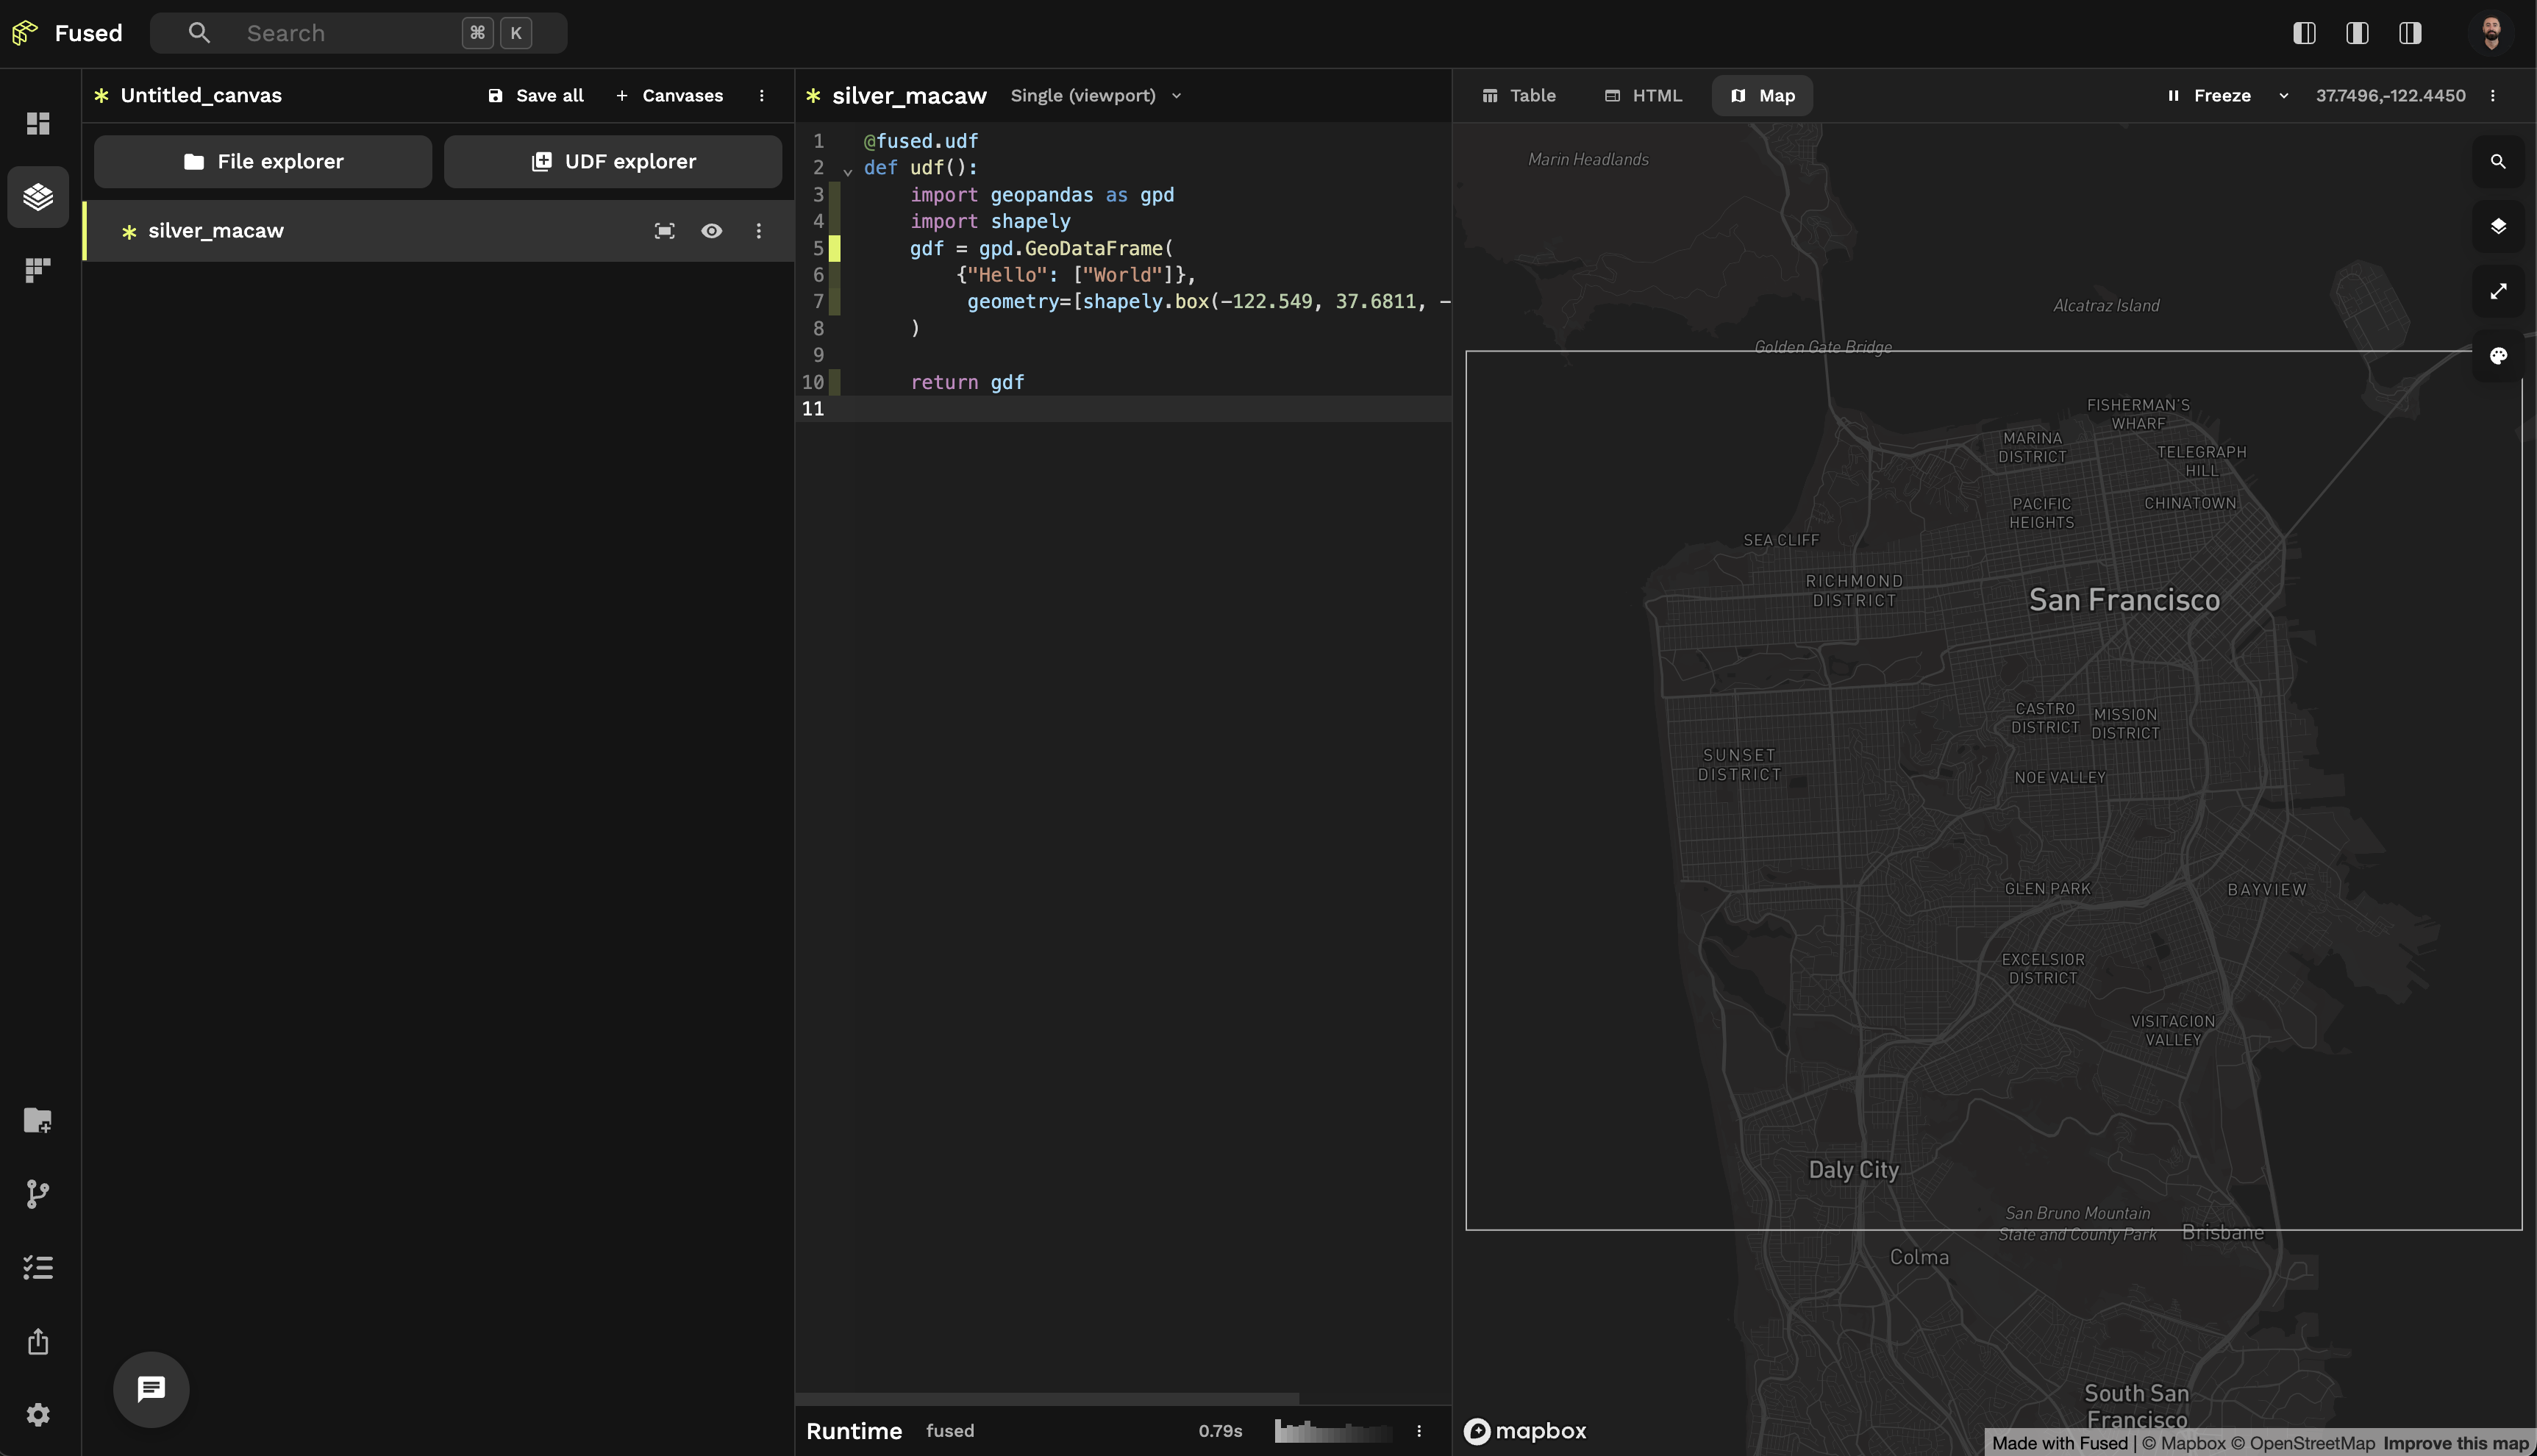Open the share export sidebar icon
2537x1456 pixels.
pos(38,1341)
